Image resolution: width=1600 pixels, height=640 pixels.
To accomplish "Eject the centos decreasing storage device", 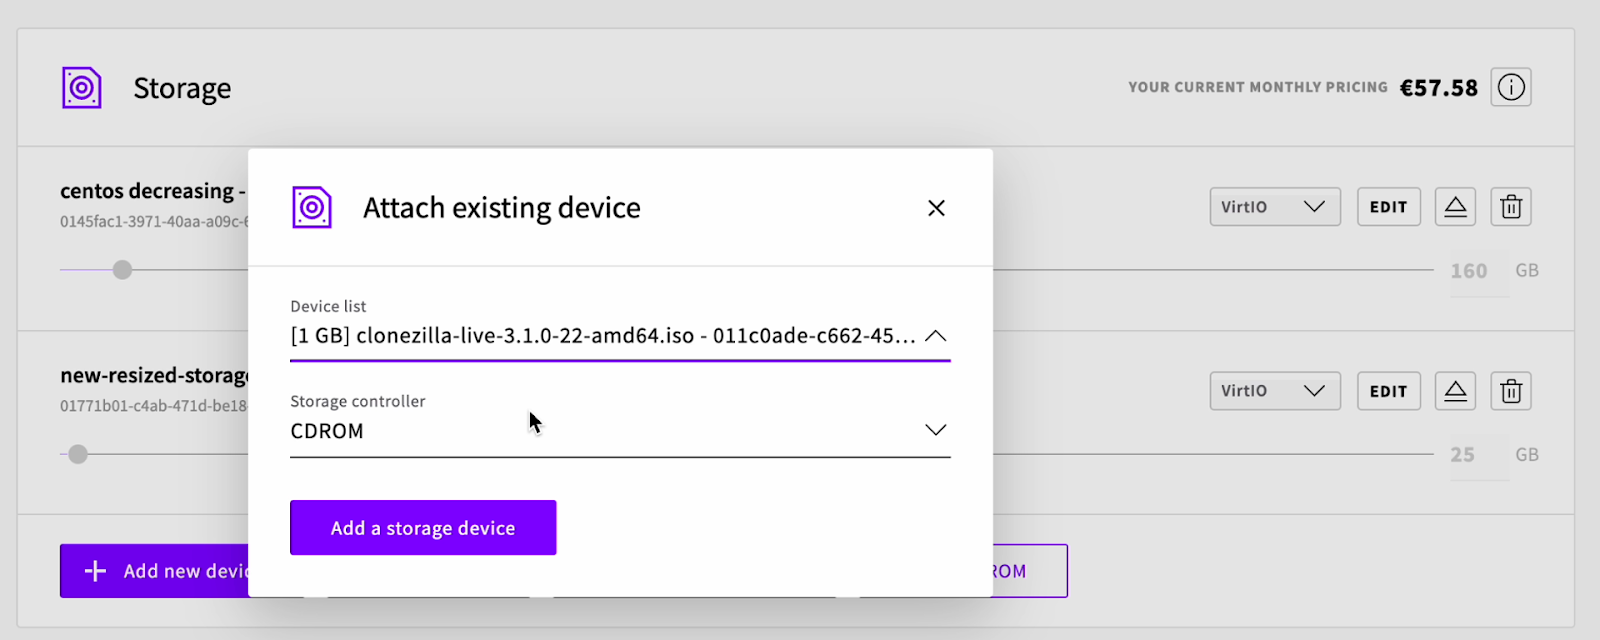I will 1455,207.
